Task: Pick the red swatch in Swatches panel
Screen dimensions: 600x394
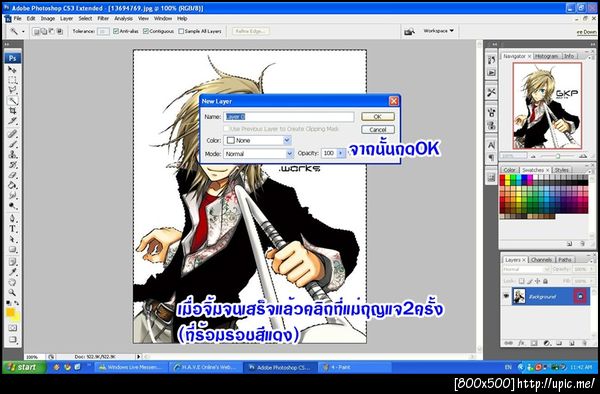Action: pos(502,178)
